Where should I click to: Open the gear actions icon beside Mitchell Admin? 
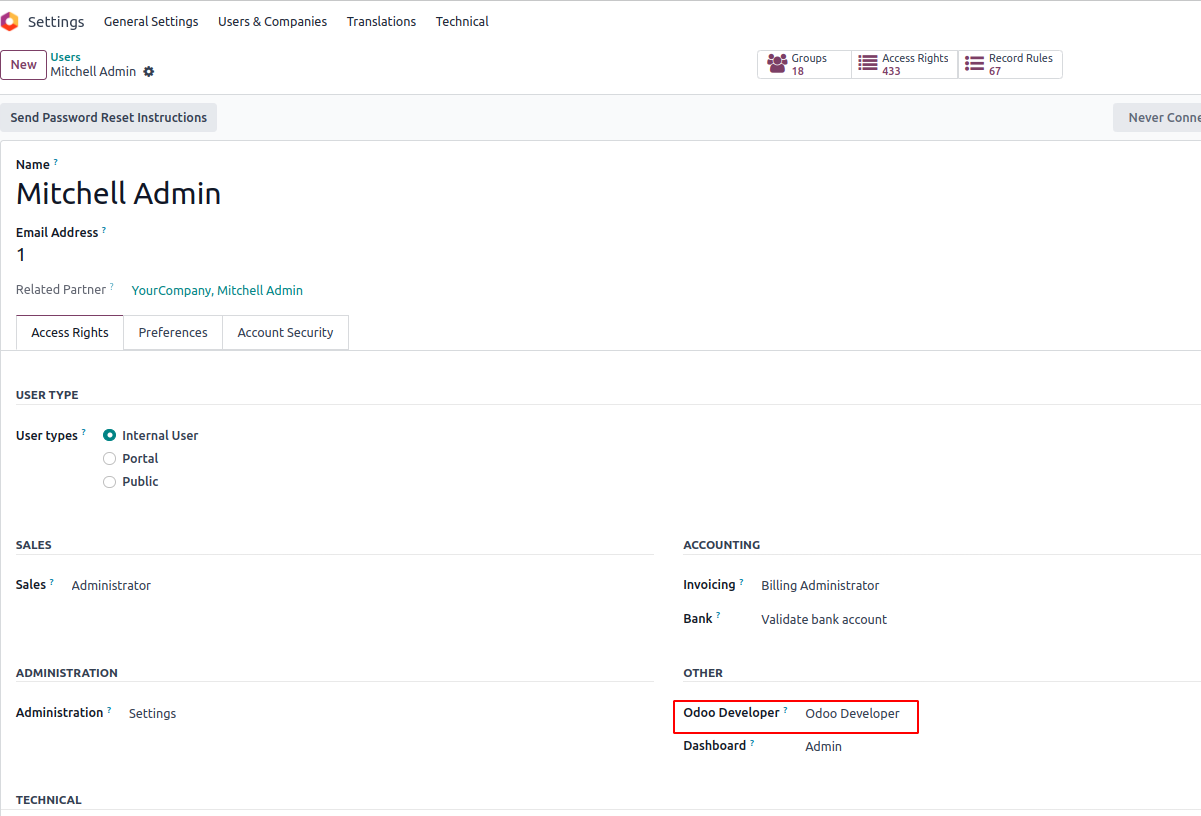[149, 72]
